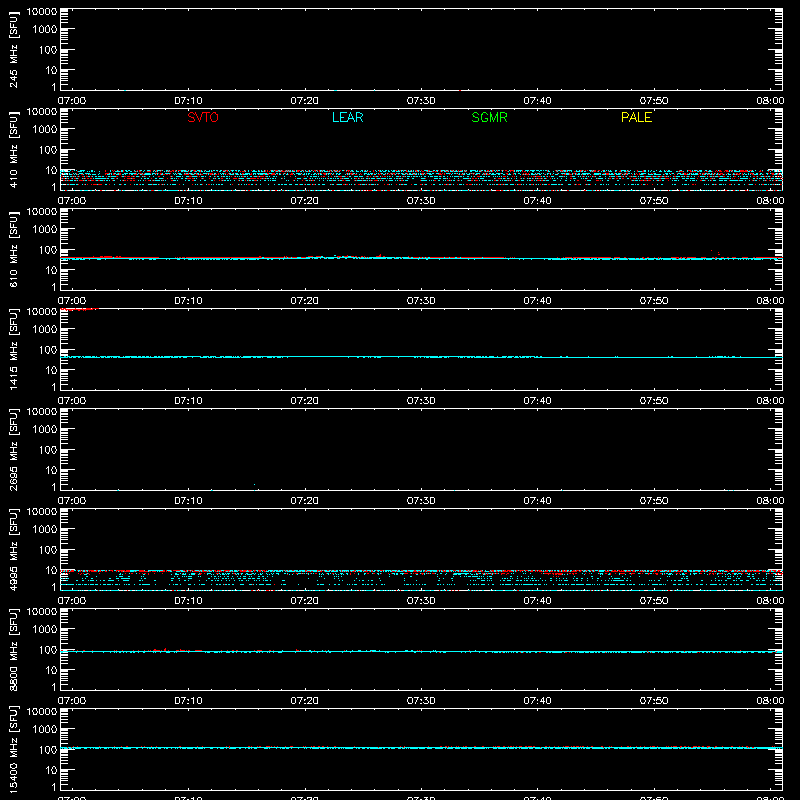Image resolution: width=800 pixels, height=800 pixels.
Task: Select the 4995 MHz [SFU] axis title
Action: (13, 549)
